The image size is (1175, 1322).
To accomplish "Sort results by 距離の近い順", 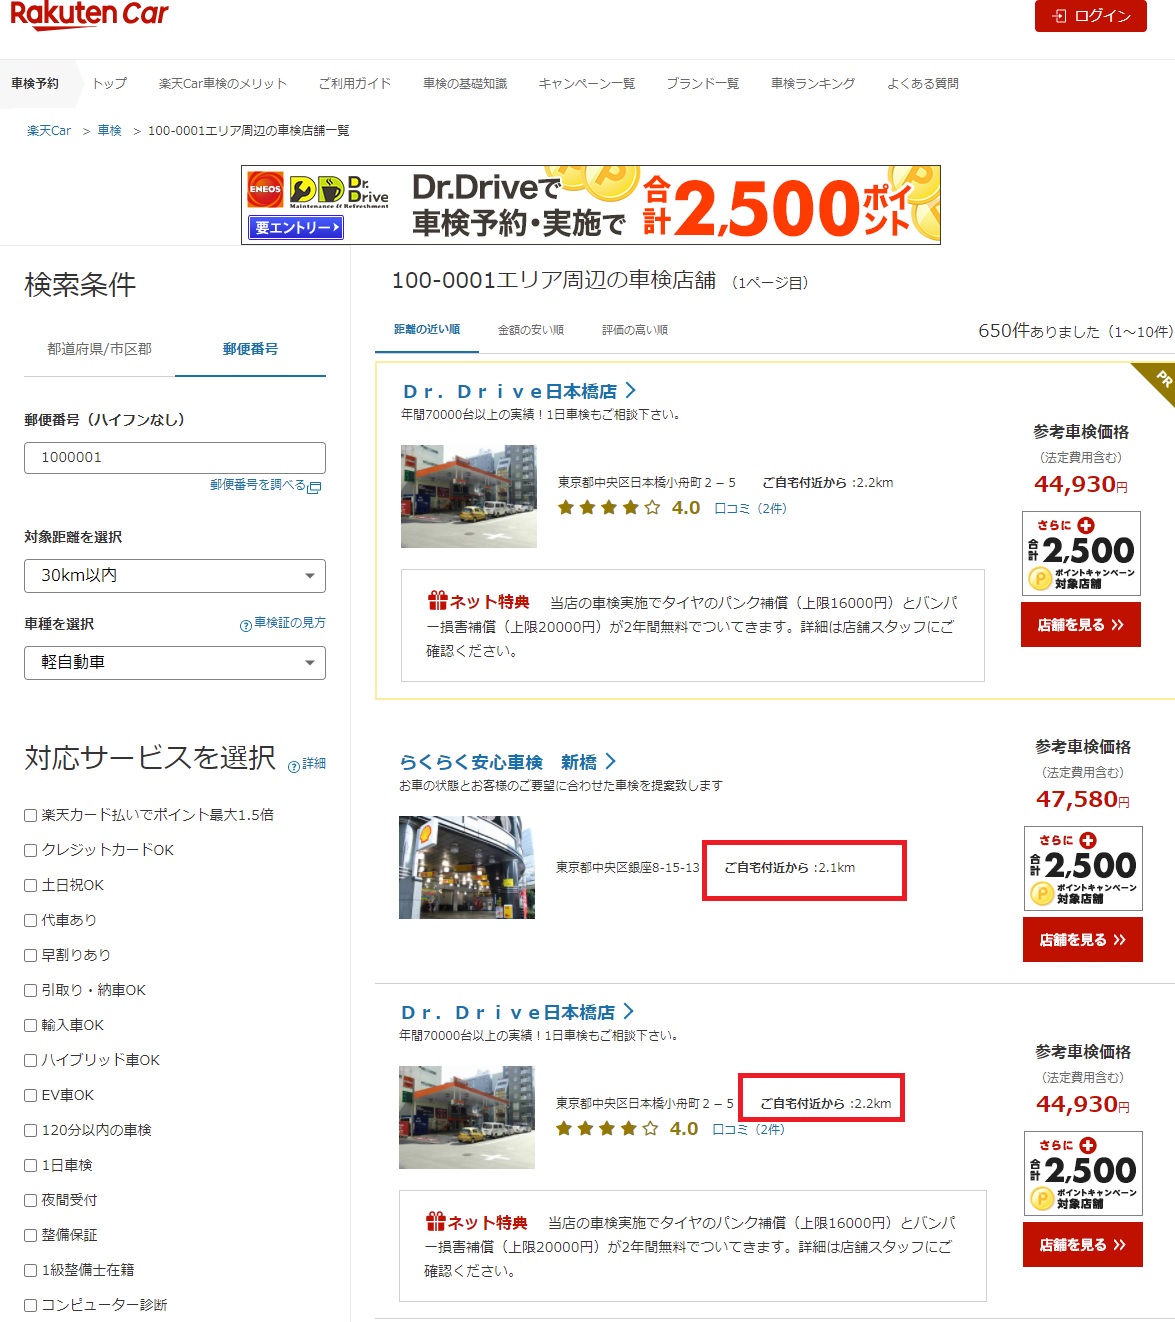I will pos(427,330).
